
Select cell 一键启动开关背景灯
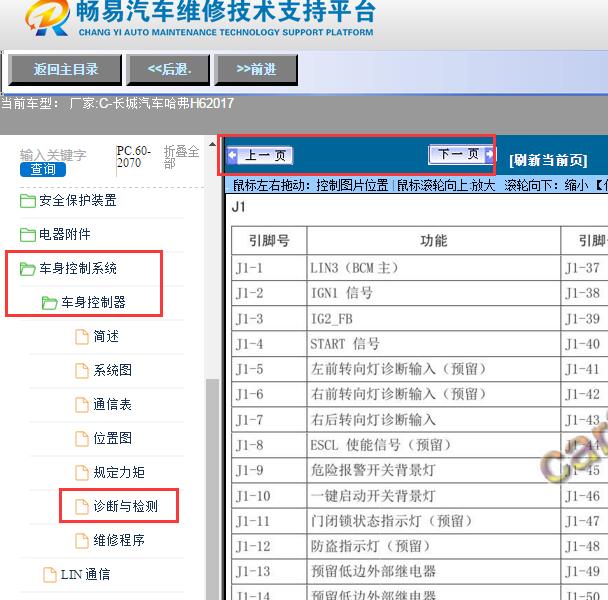tap(434, 496)
